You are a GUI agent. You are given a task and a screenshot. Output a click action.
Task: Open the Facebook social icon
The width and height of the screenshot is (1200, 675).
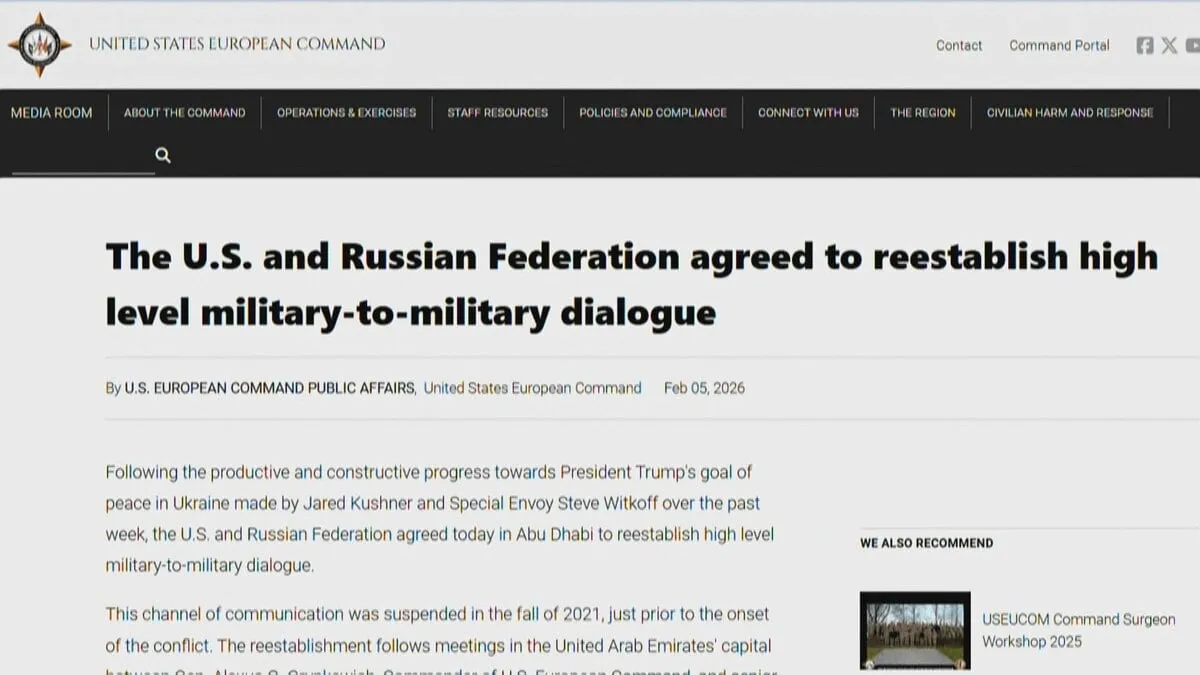1145,45
